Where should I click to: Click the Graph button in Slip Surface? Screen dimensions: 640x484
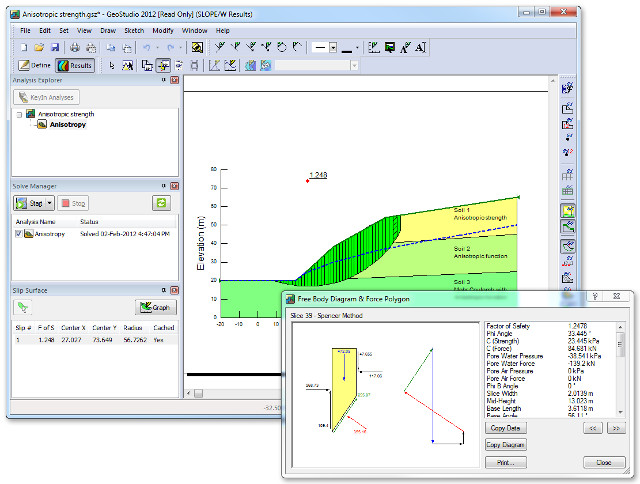click(156, 307)
